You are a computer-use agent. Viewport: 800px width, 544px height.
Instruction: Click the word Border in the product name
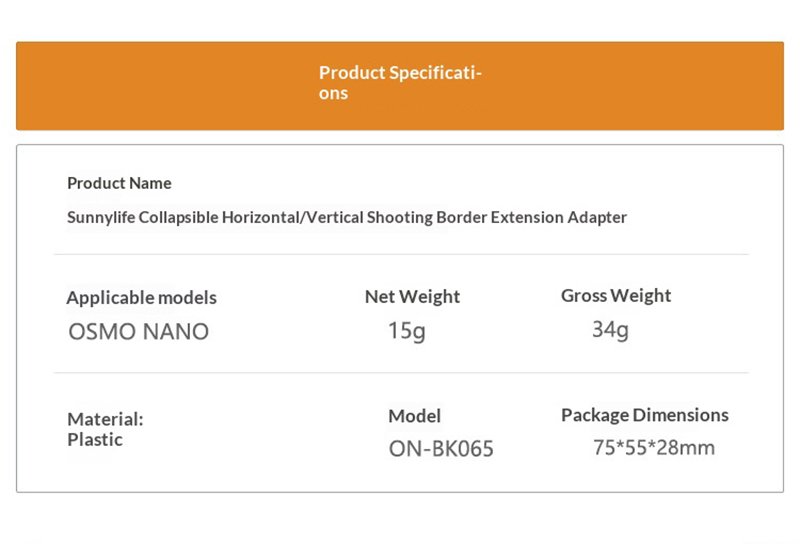pyautogui.click(x=461, y=217)
